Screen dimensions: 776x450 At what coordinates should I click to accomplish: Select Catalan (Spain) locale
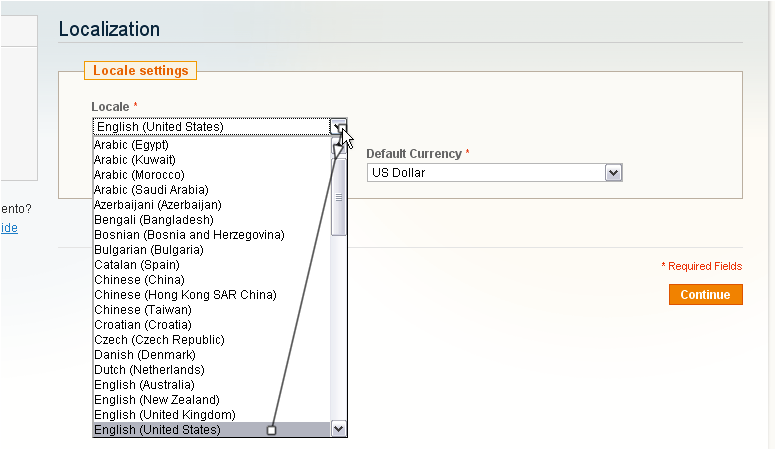(136, 265)
